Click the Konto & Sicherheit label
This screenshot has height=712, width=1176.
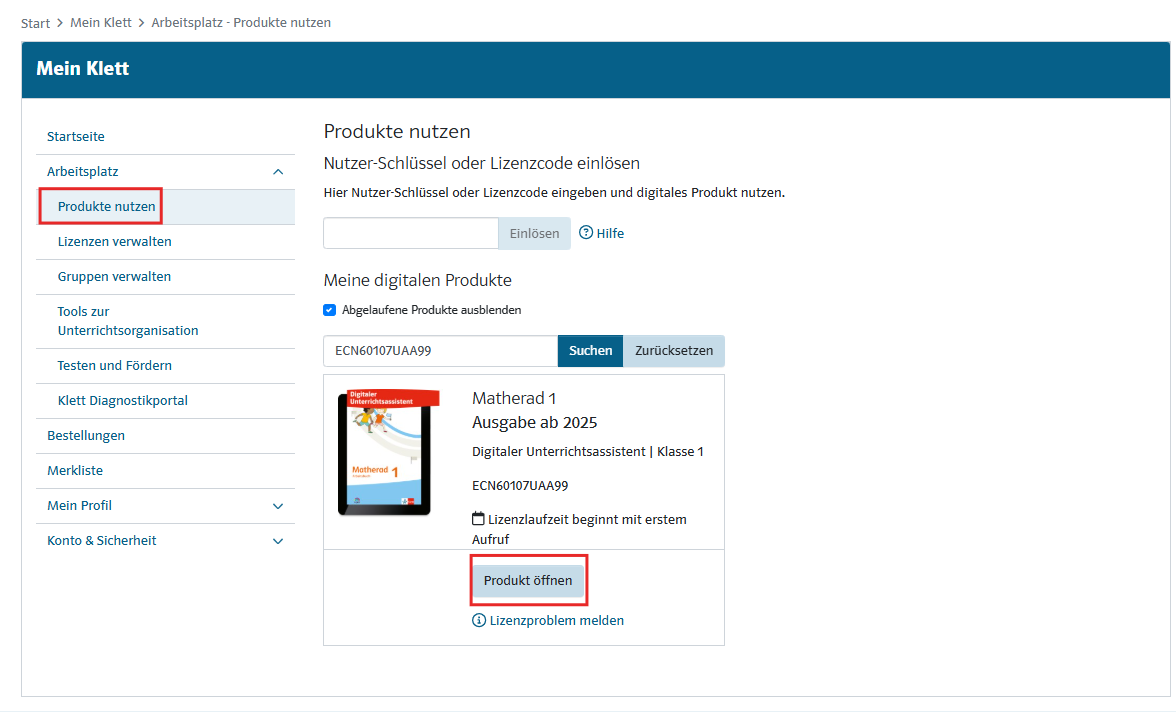[x=102, y=541]
